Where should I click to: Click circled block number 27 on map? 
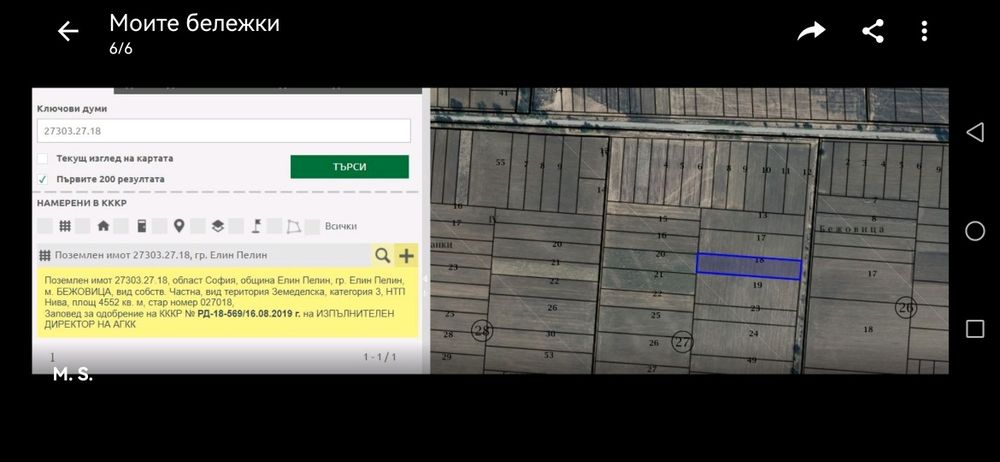(682, 342)
